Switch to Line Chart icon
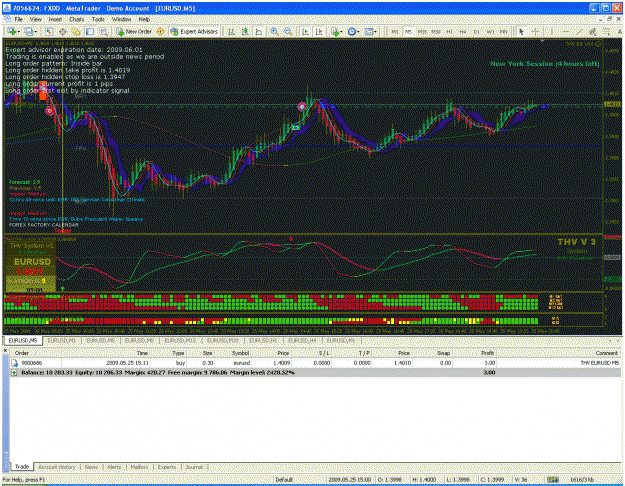The image size is (625, 486). pyautogui.click(x=259, y=31)
